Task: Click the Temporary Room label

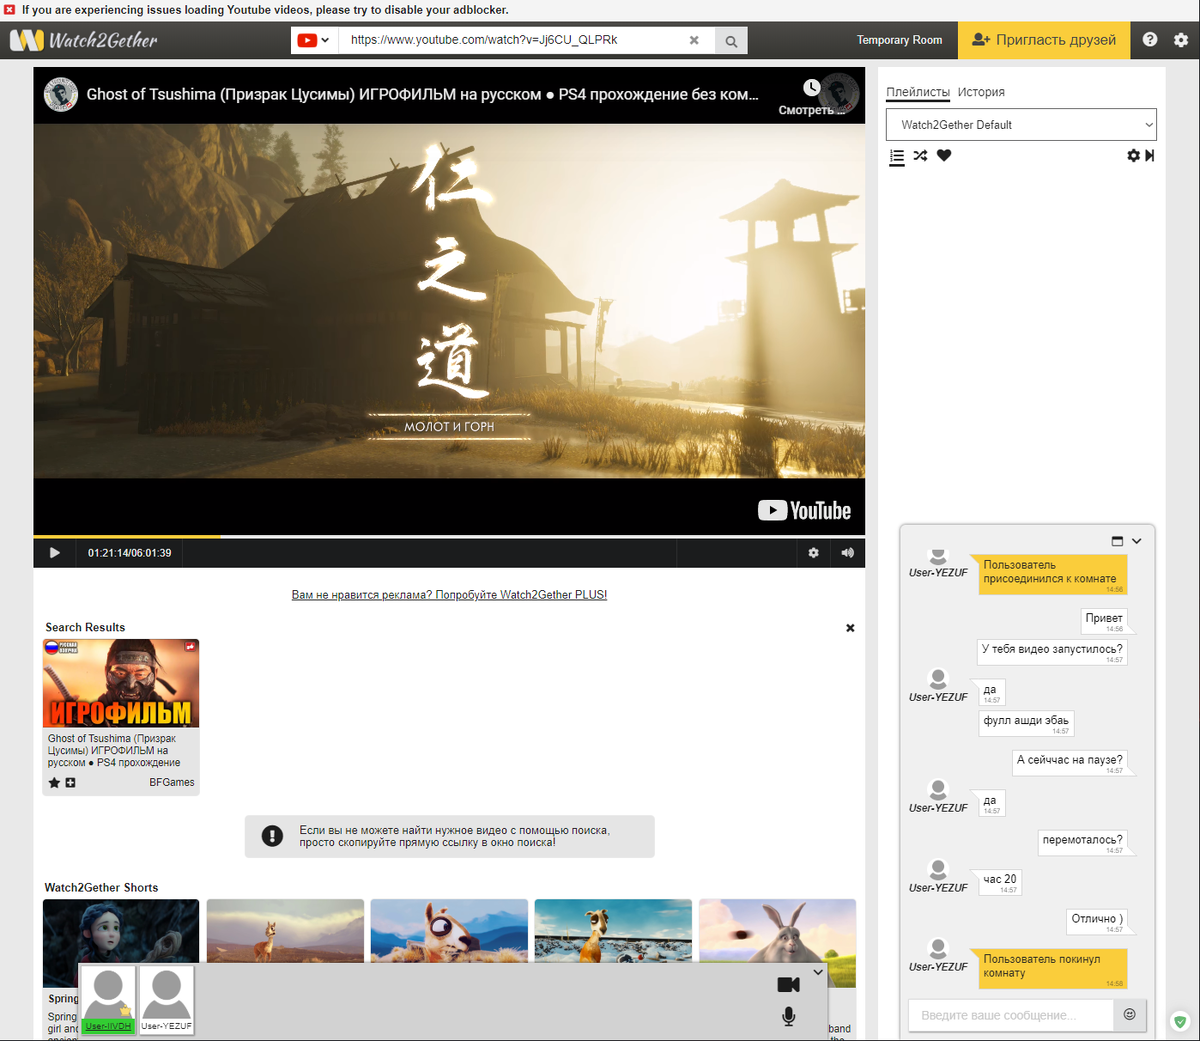Action: point(899,40)
